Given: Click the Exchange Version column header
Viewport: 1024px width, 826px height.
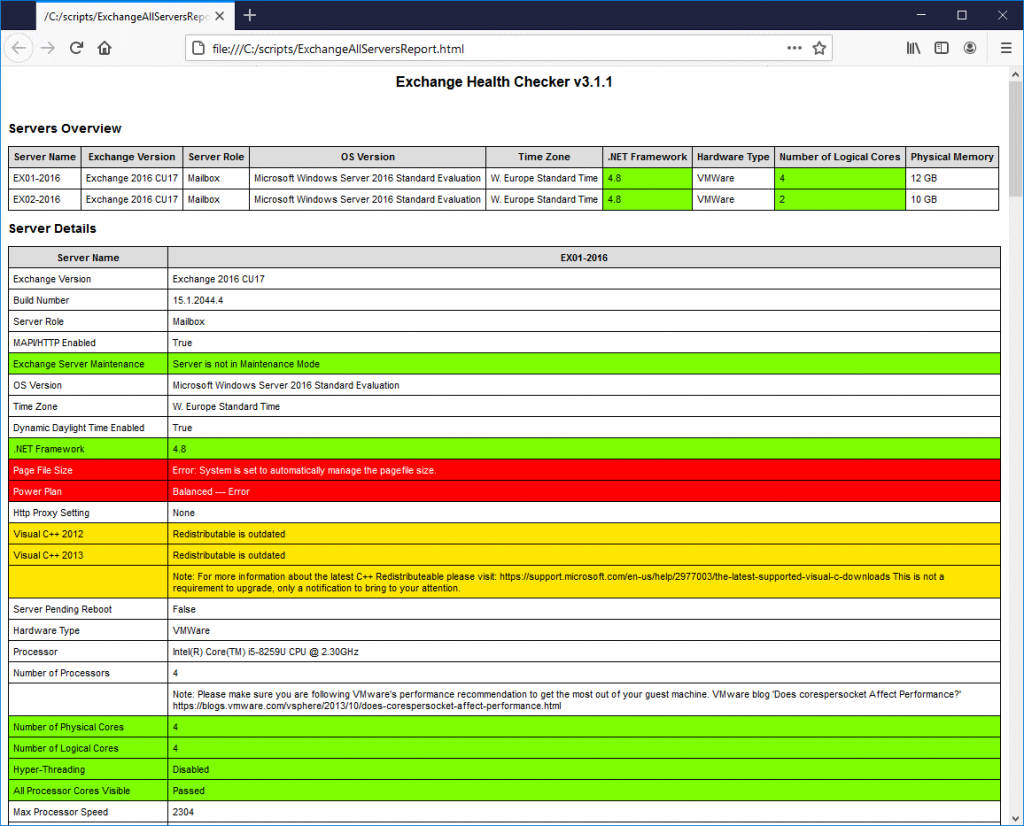Looking at the screenshot, I should click(132, 157).
